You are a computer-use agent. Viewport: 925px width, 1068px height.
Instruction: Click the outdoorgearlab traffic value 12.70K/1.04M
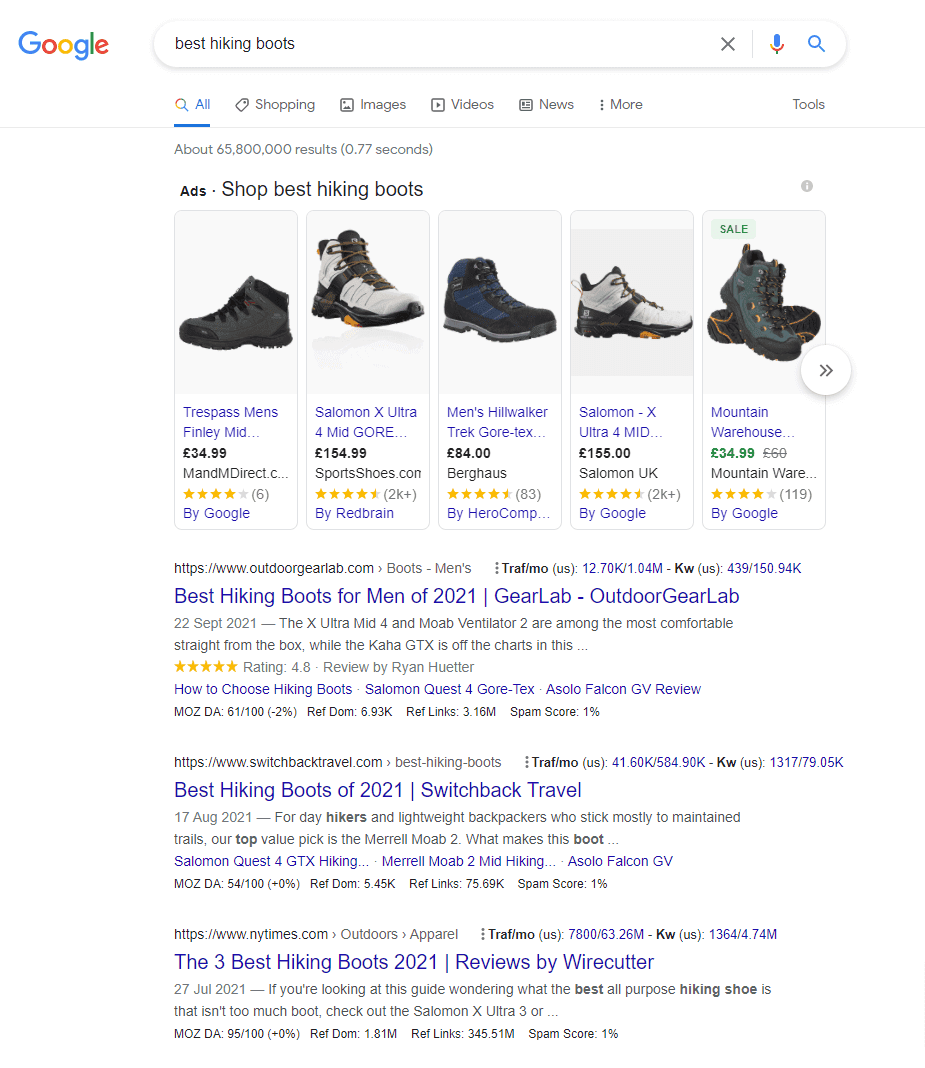[623, 569]
